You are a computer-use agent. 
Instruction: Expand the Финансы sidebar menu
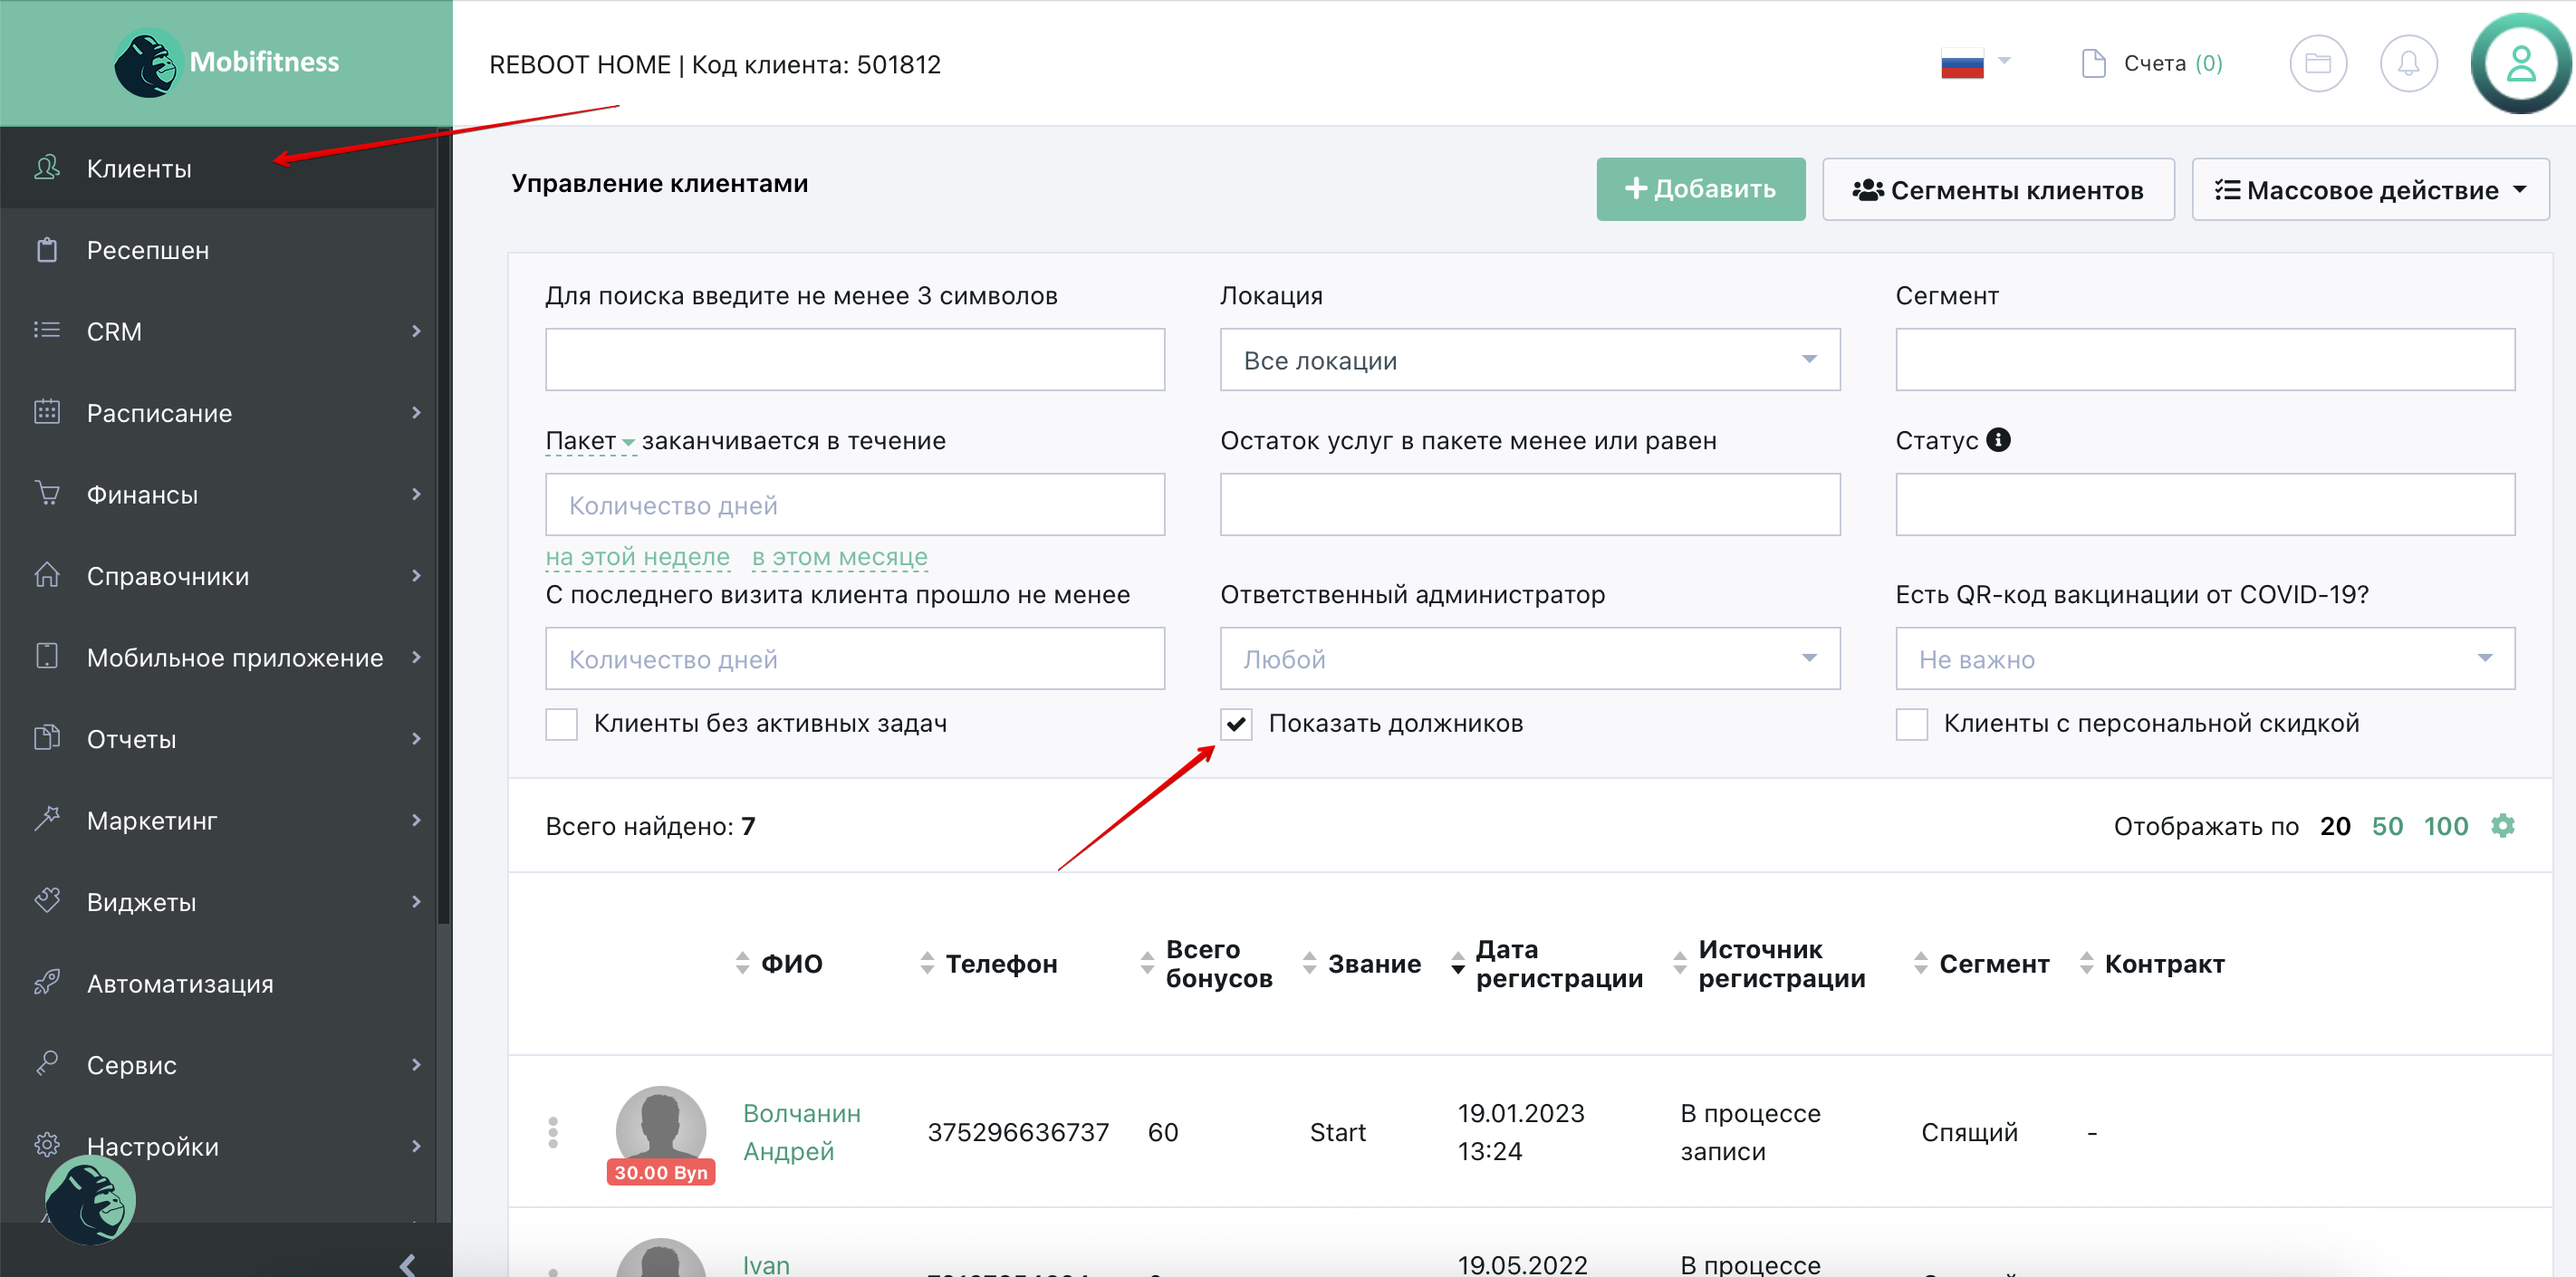pos(142,494)
